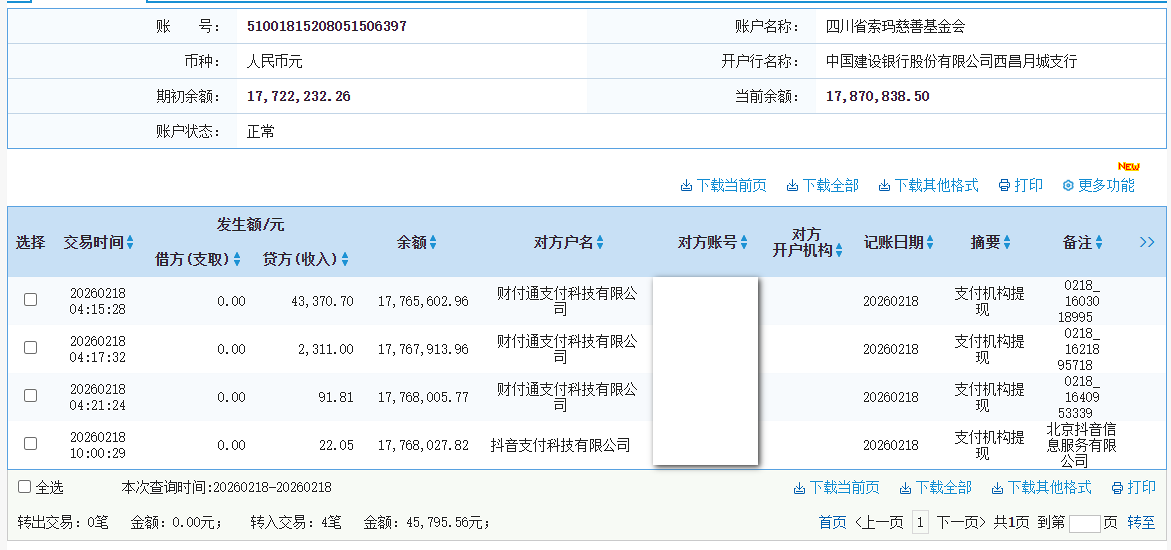Click top download other formats (下载其他格式) icon

pos(884,186)
